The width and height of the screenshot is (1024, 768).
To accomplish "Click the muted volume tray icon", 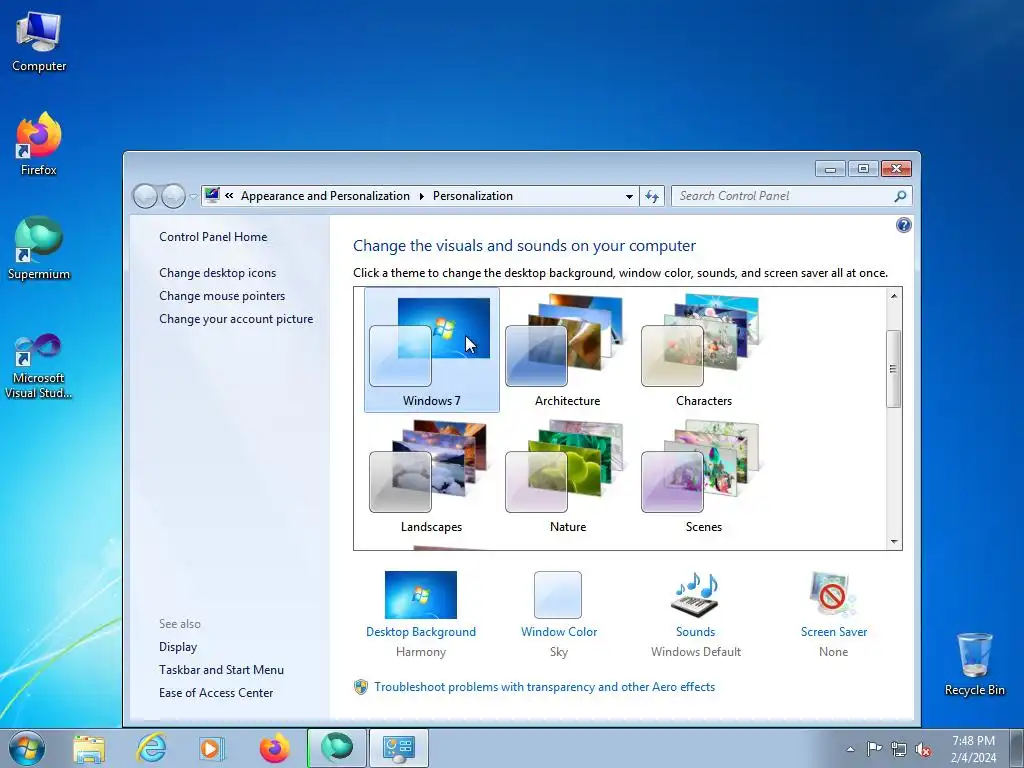I will (923, 750).
